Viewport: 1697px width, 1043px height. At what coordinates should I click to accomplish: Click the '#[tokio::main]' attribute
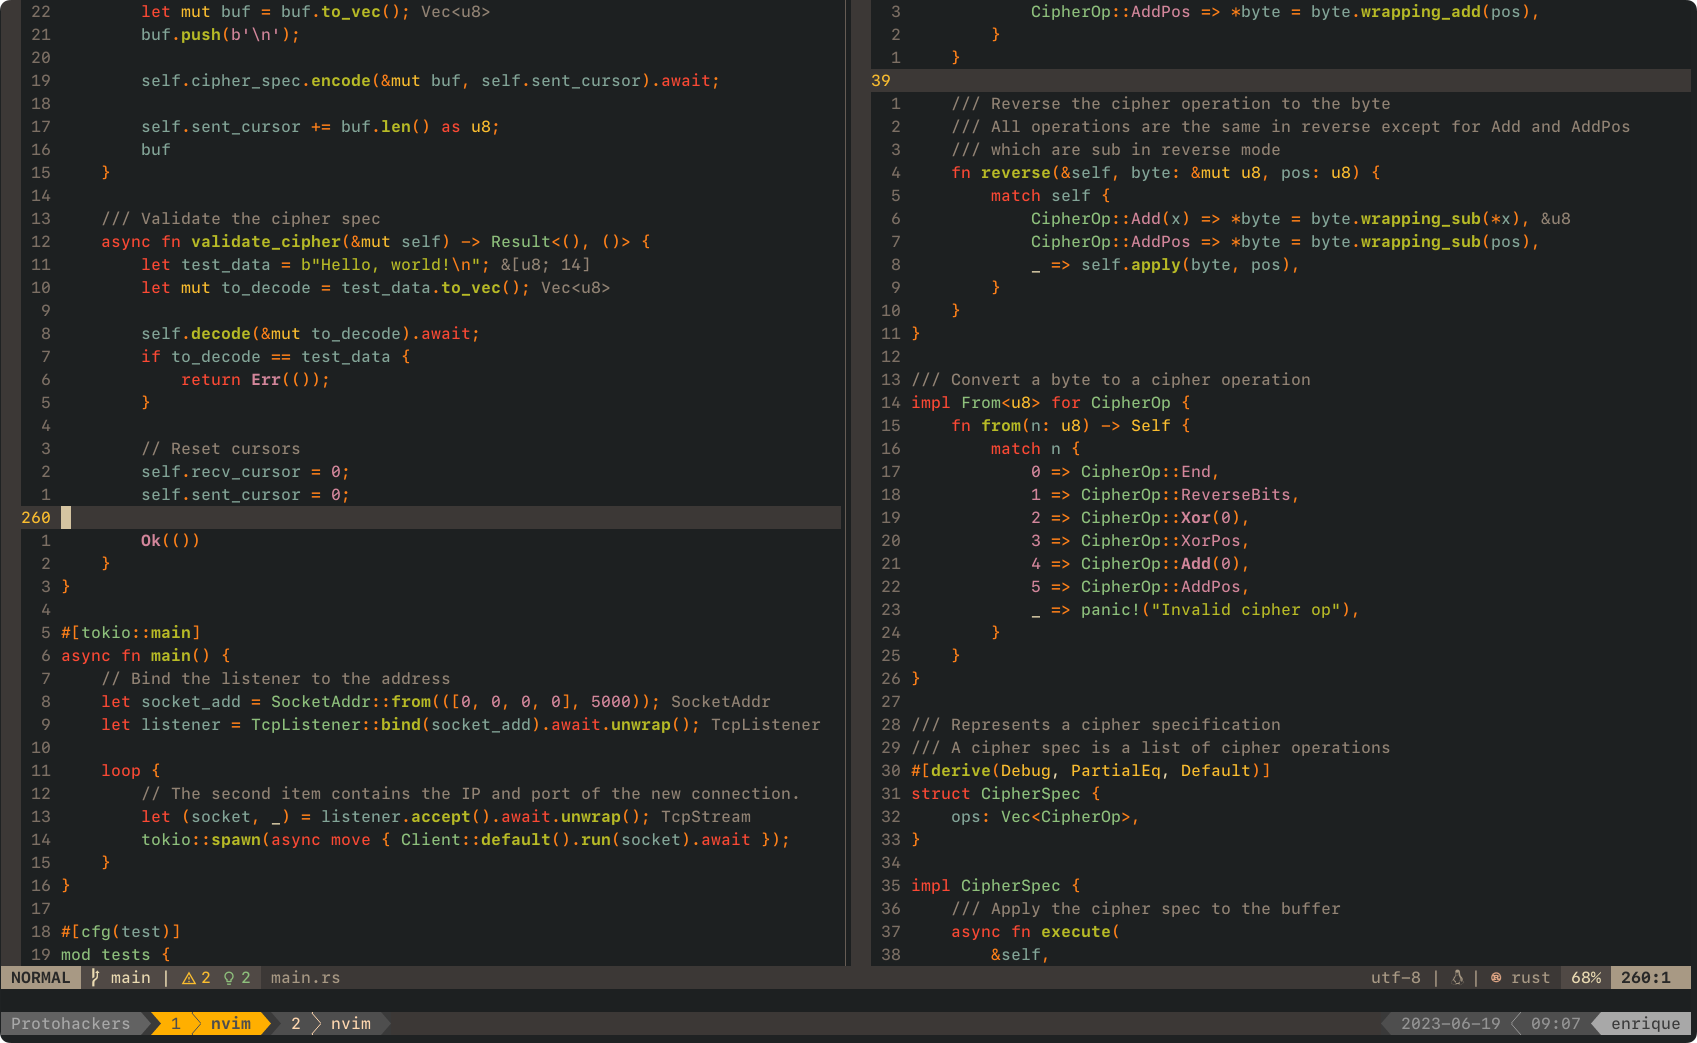click(131, 633)
